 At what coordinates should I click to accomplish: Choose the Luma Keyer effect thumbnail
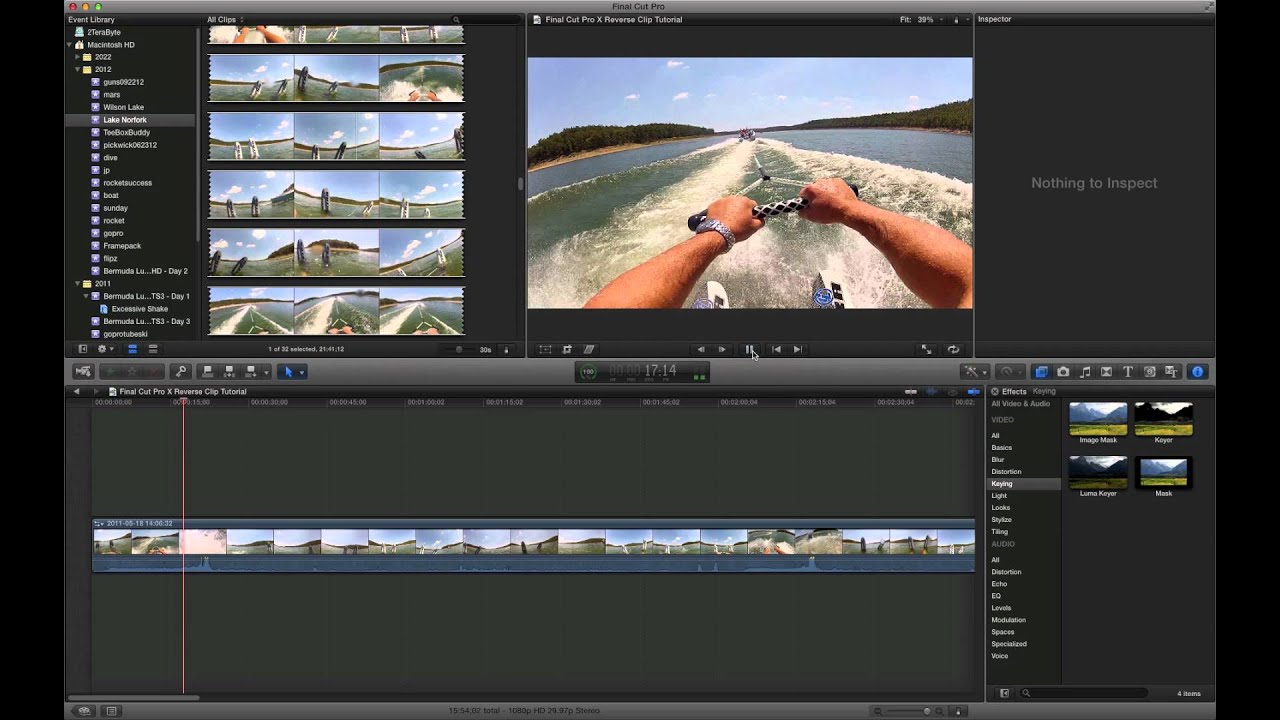pyautogui.click(x=1098, y=472)
